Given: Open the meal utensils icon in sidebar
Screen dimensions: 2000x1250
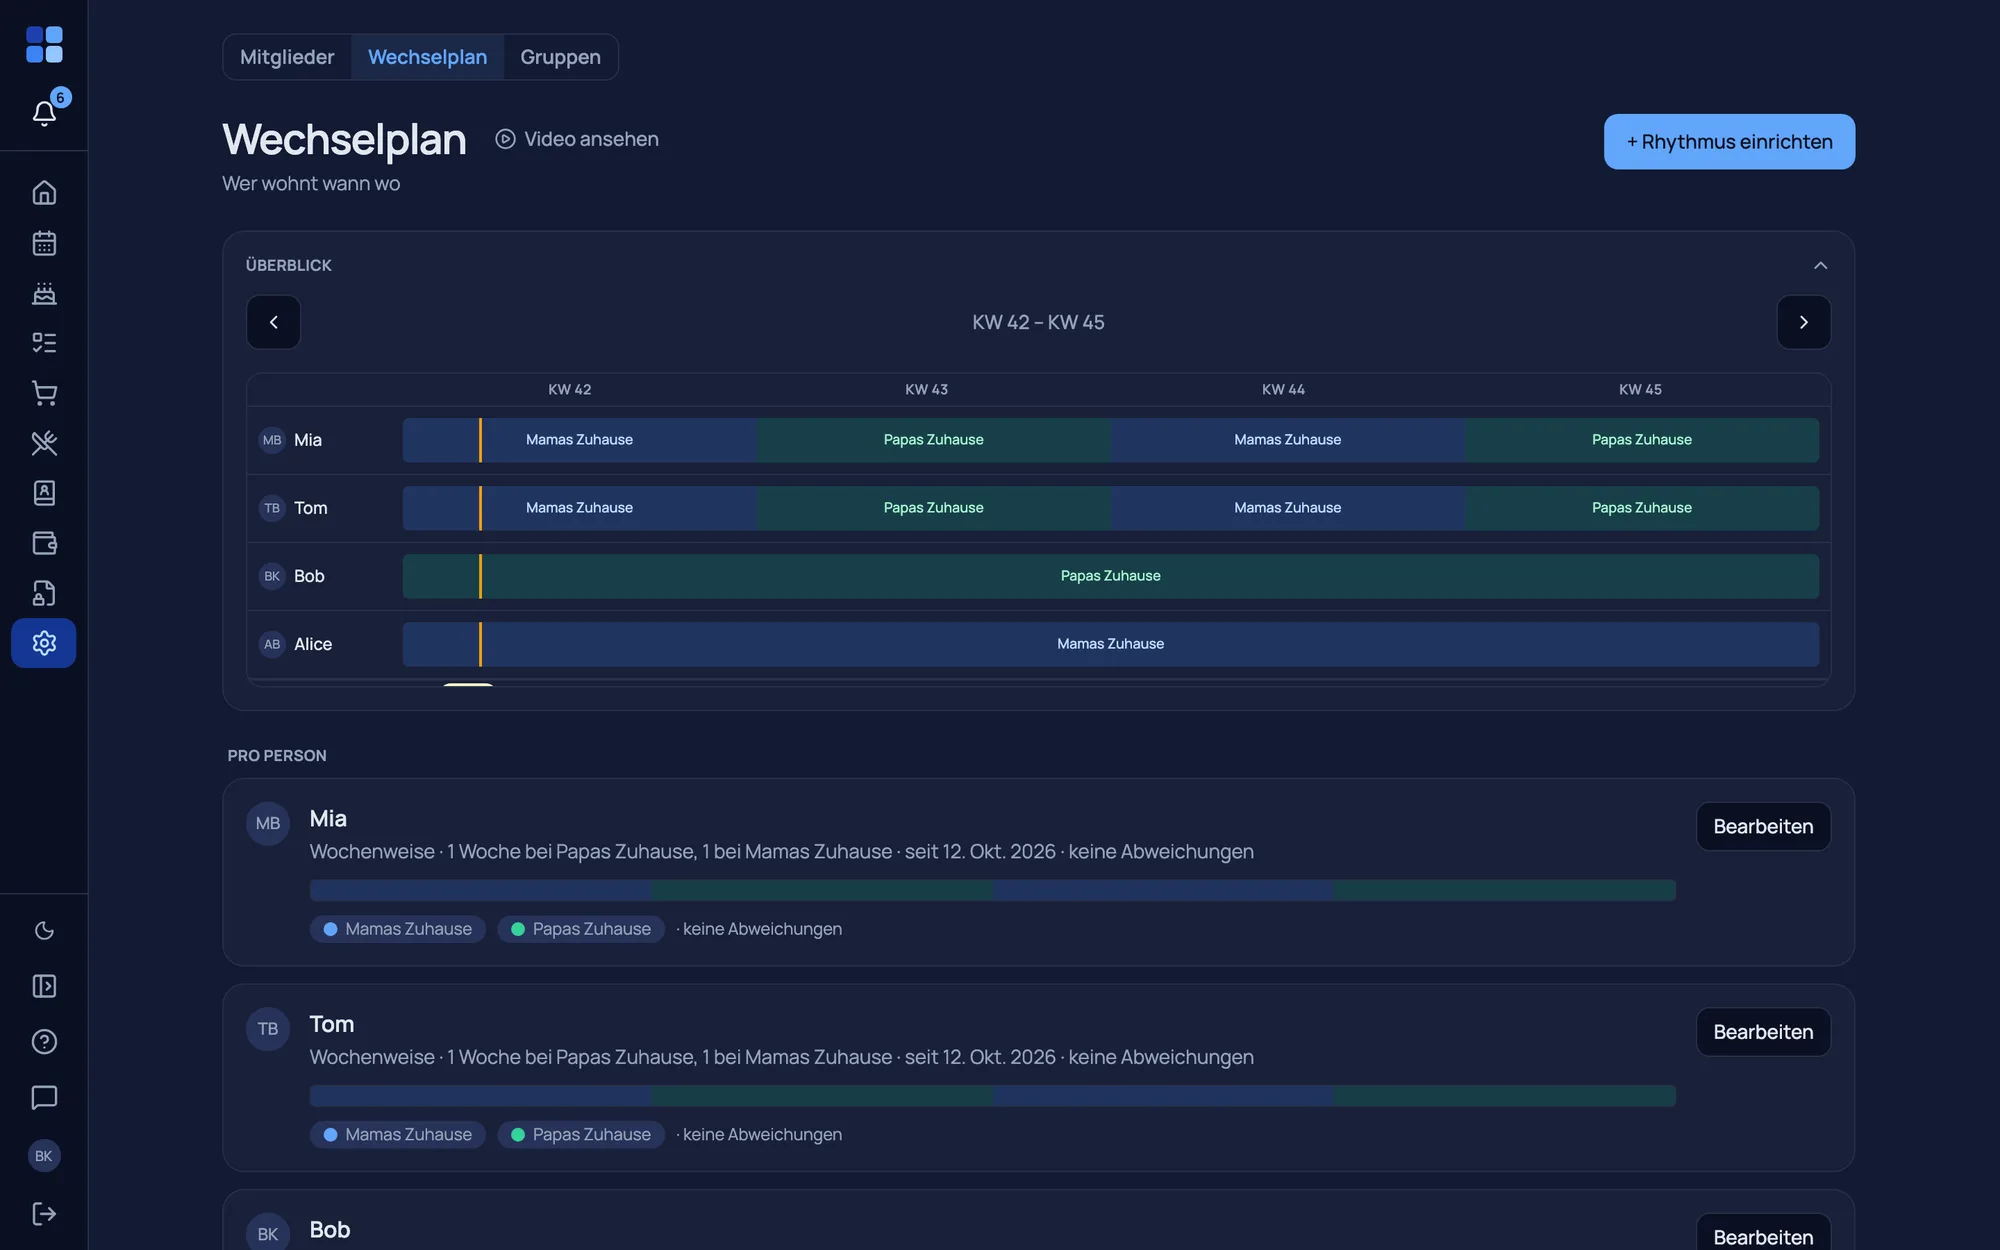Looking at the screenshot, I should (44, 443).
